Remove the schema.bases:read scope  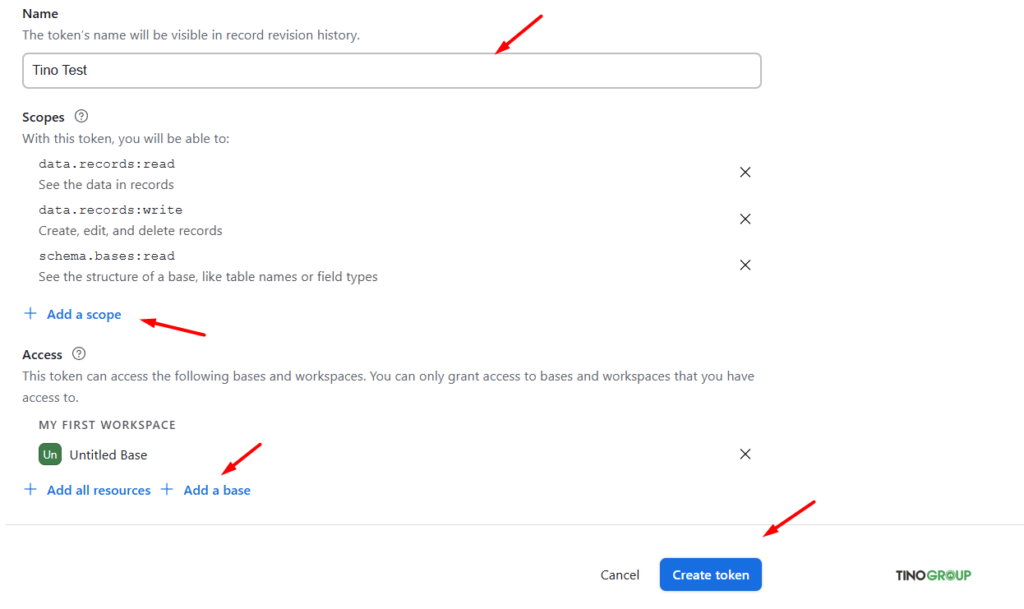coord(745,264)
